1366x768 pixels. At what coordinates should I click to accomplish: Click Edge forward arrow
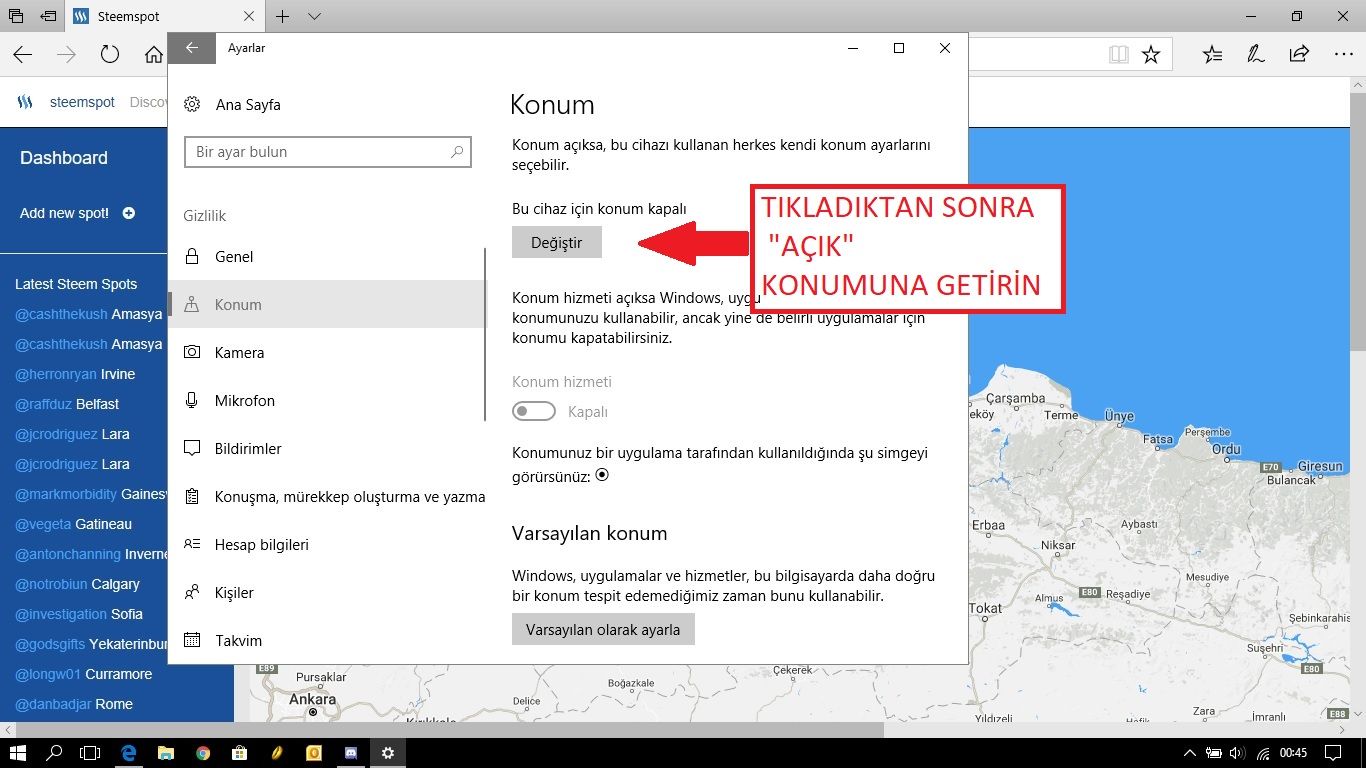click(x=66, y=55)
